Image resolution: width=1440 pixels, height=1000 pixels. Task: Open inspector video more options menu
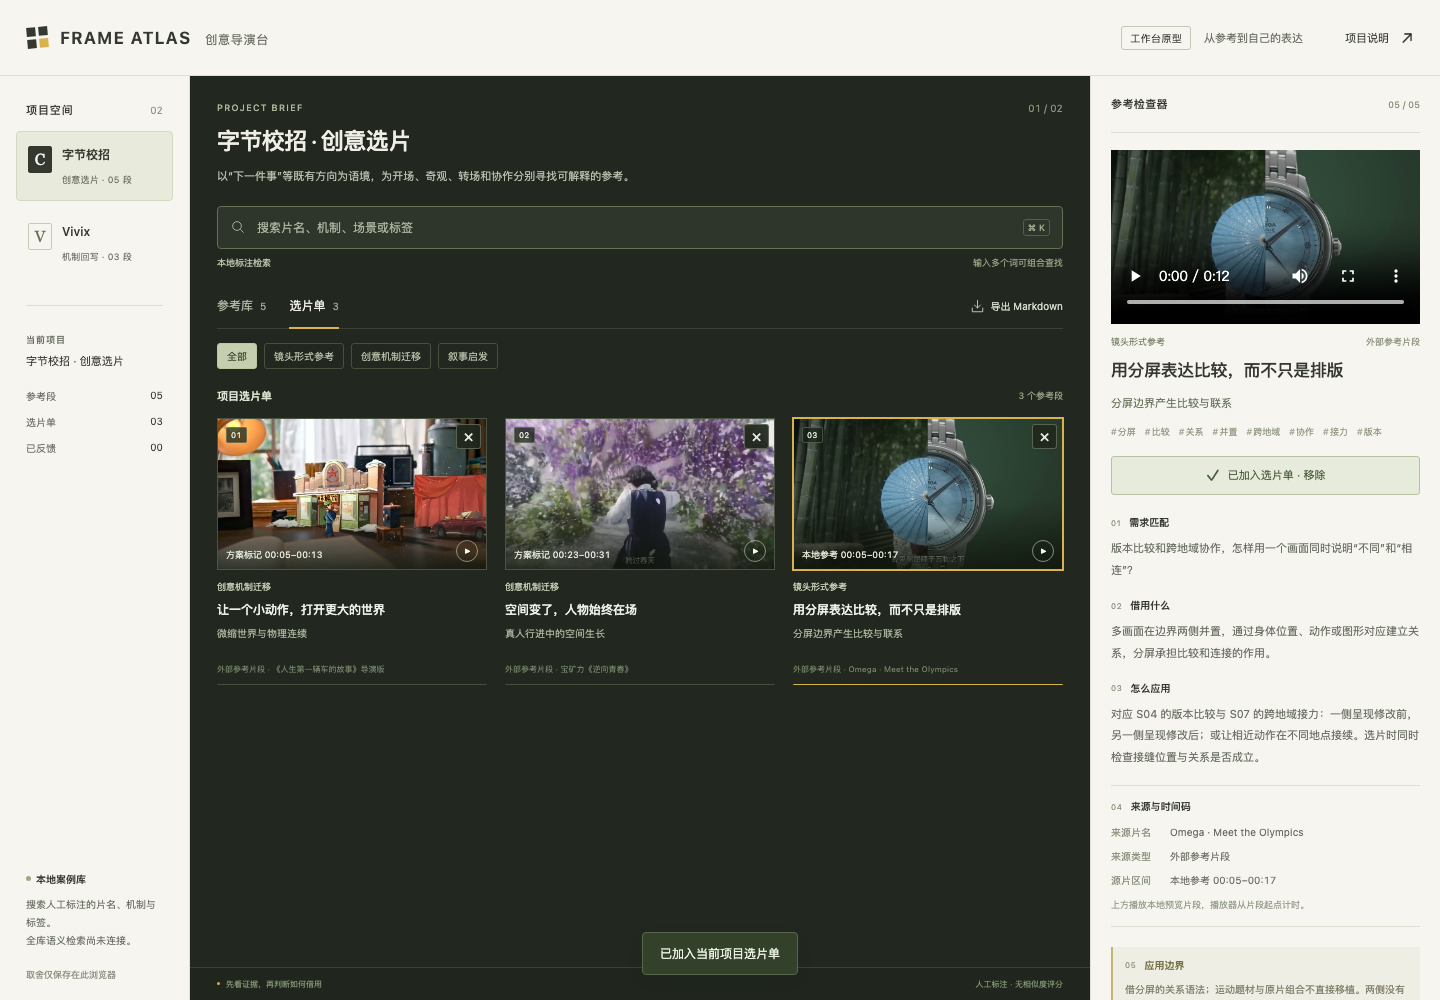pos(1396,276)
